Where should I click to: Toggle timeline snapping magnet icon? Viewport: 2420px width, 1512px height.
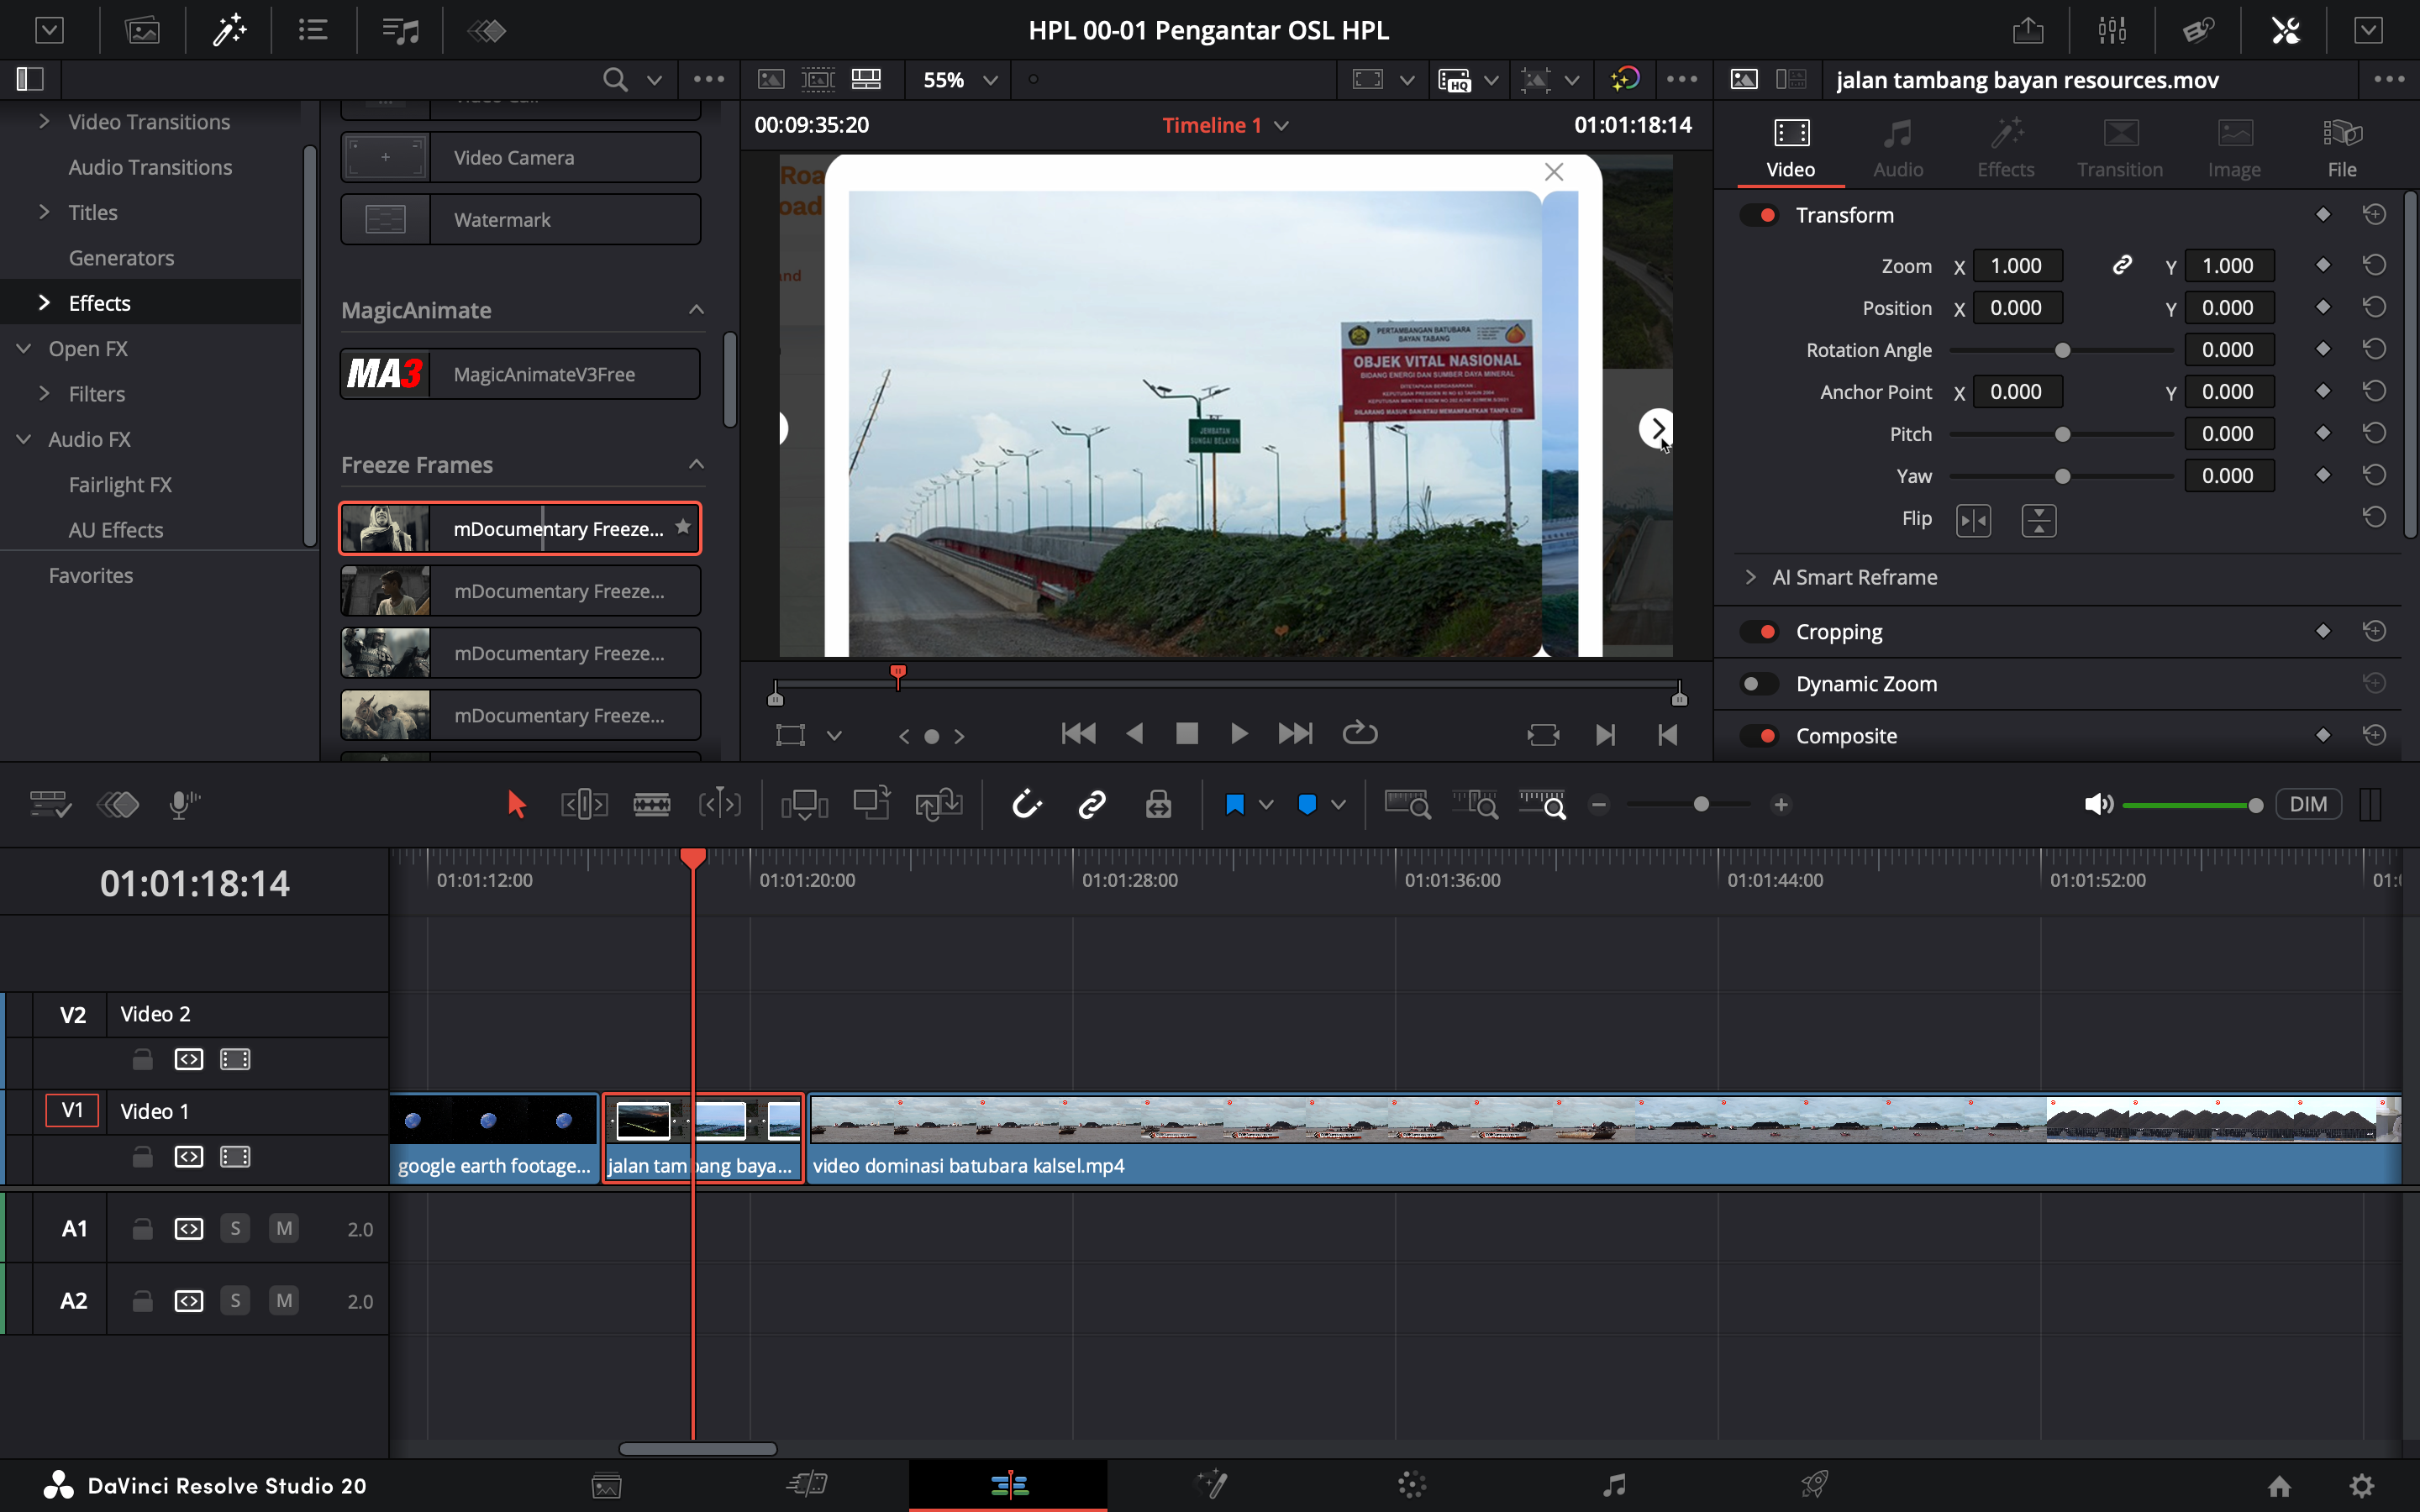click(1027, 804)
